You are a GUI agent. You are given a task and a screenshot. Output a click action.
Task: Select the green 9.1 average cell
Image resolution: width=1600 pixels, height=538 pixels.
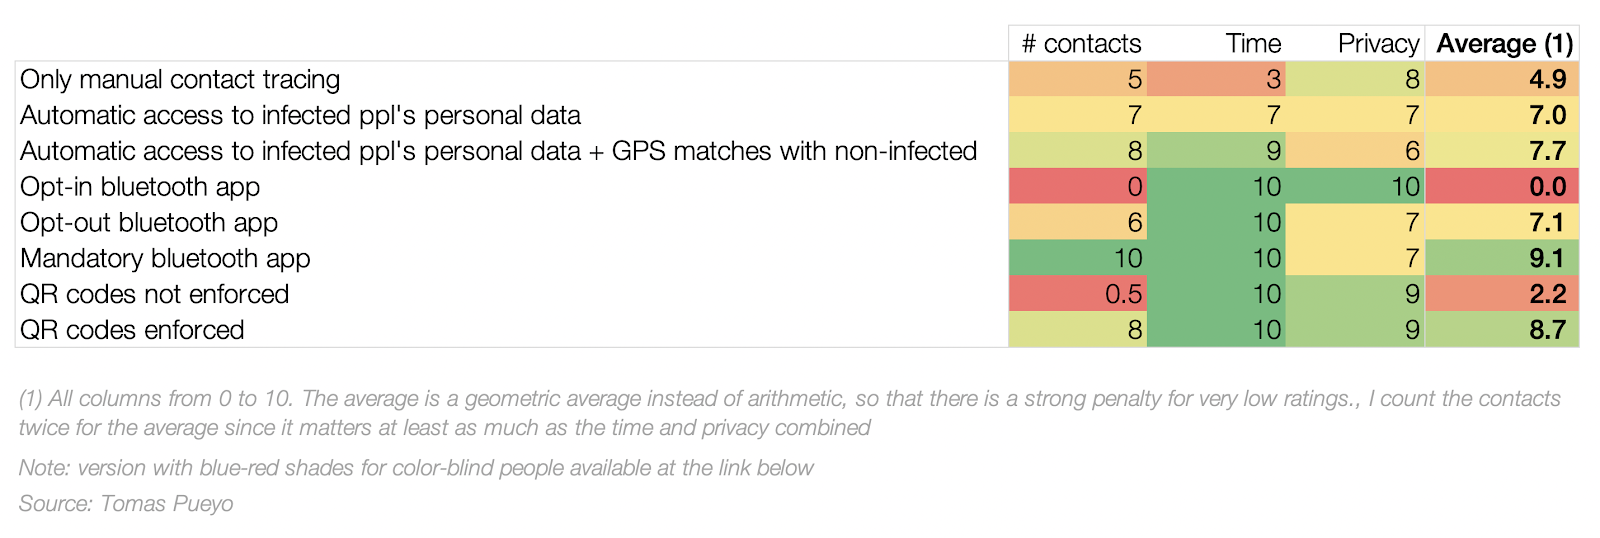(x=1501, y=258)
